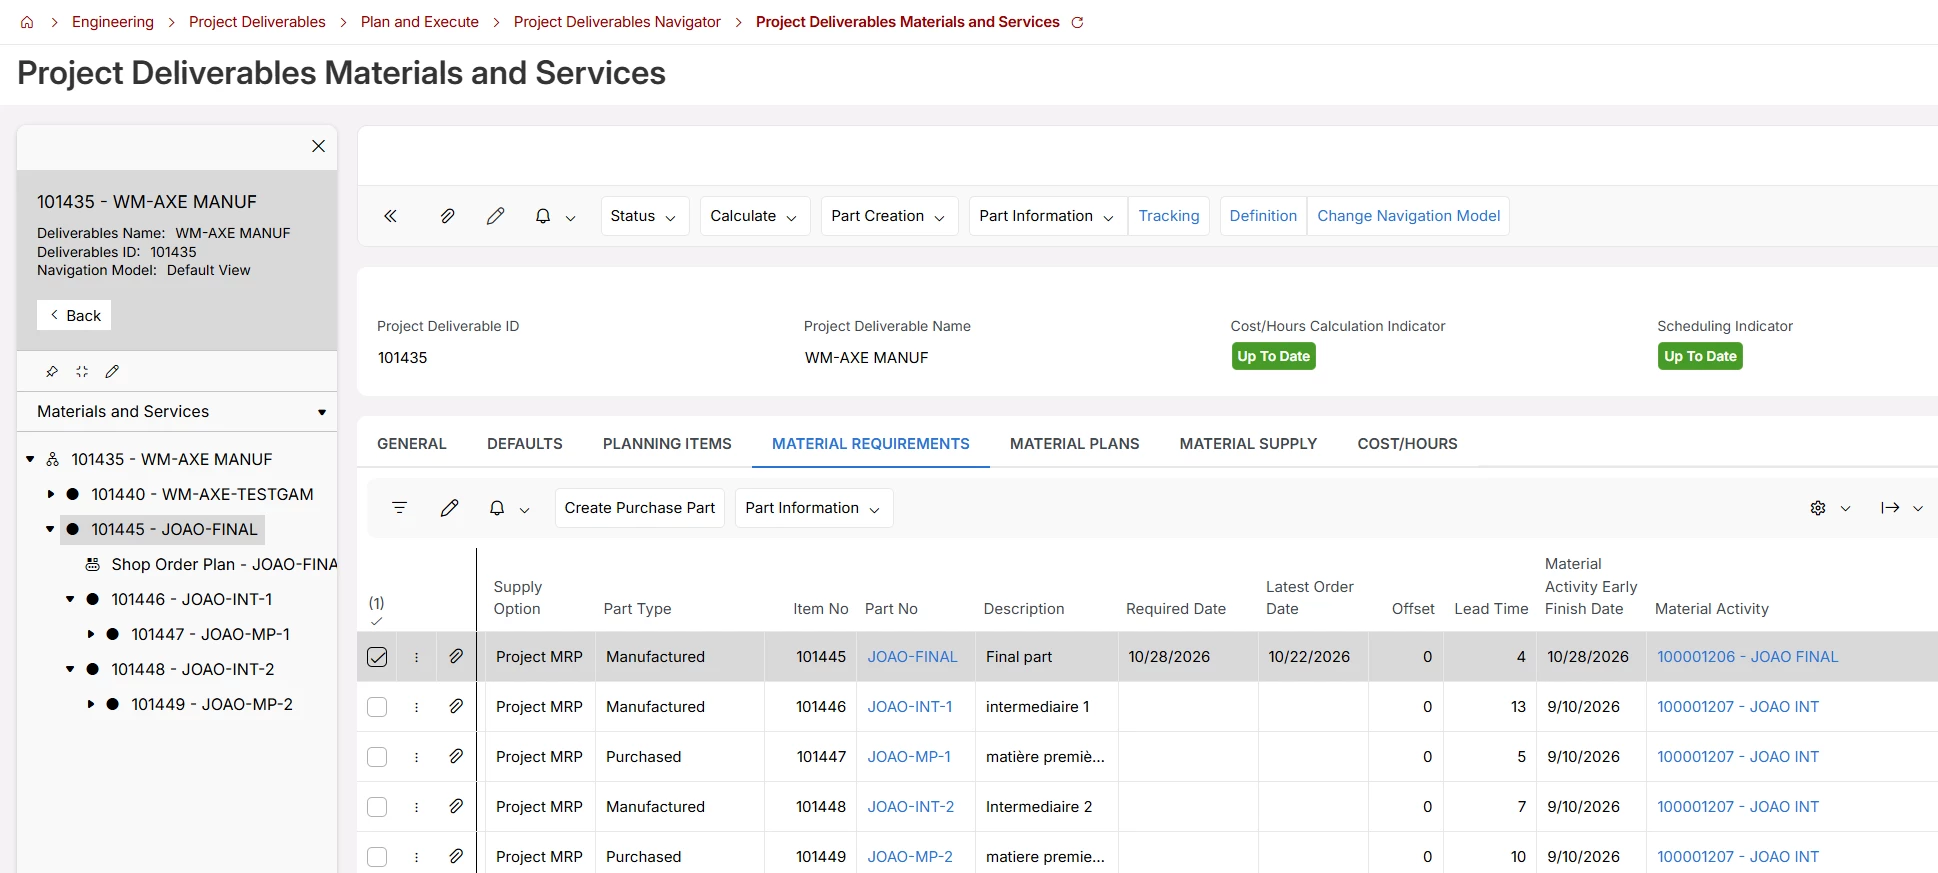Open attachments for JOAO-INT-2 row
This screenshot has height=873, width=1938.
click(456, 806)
